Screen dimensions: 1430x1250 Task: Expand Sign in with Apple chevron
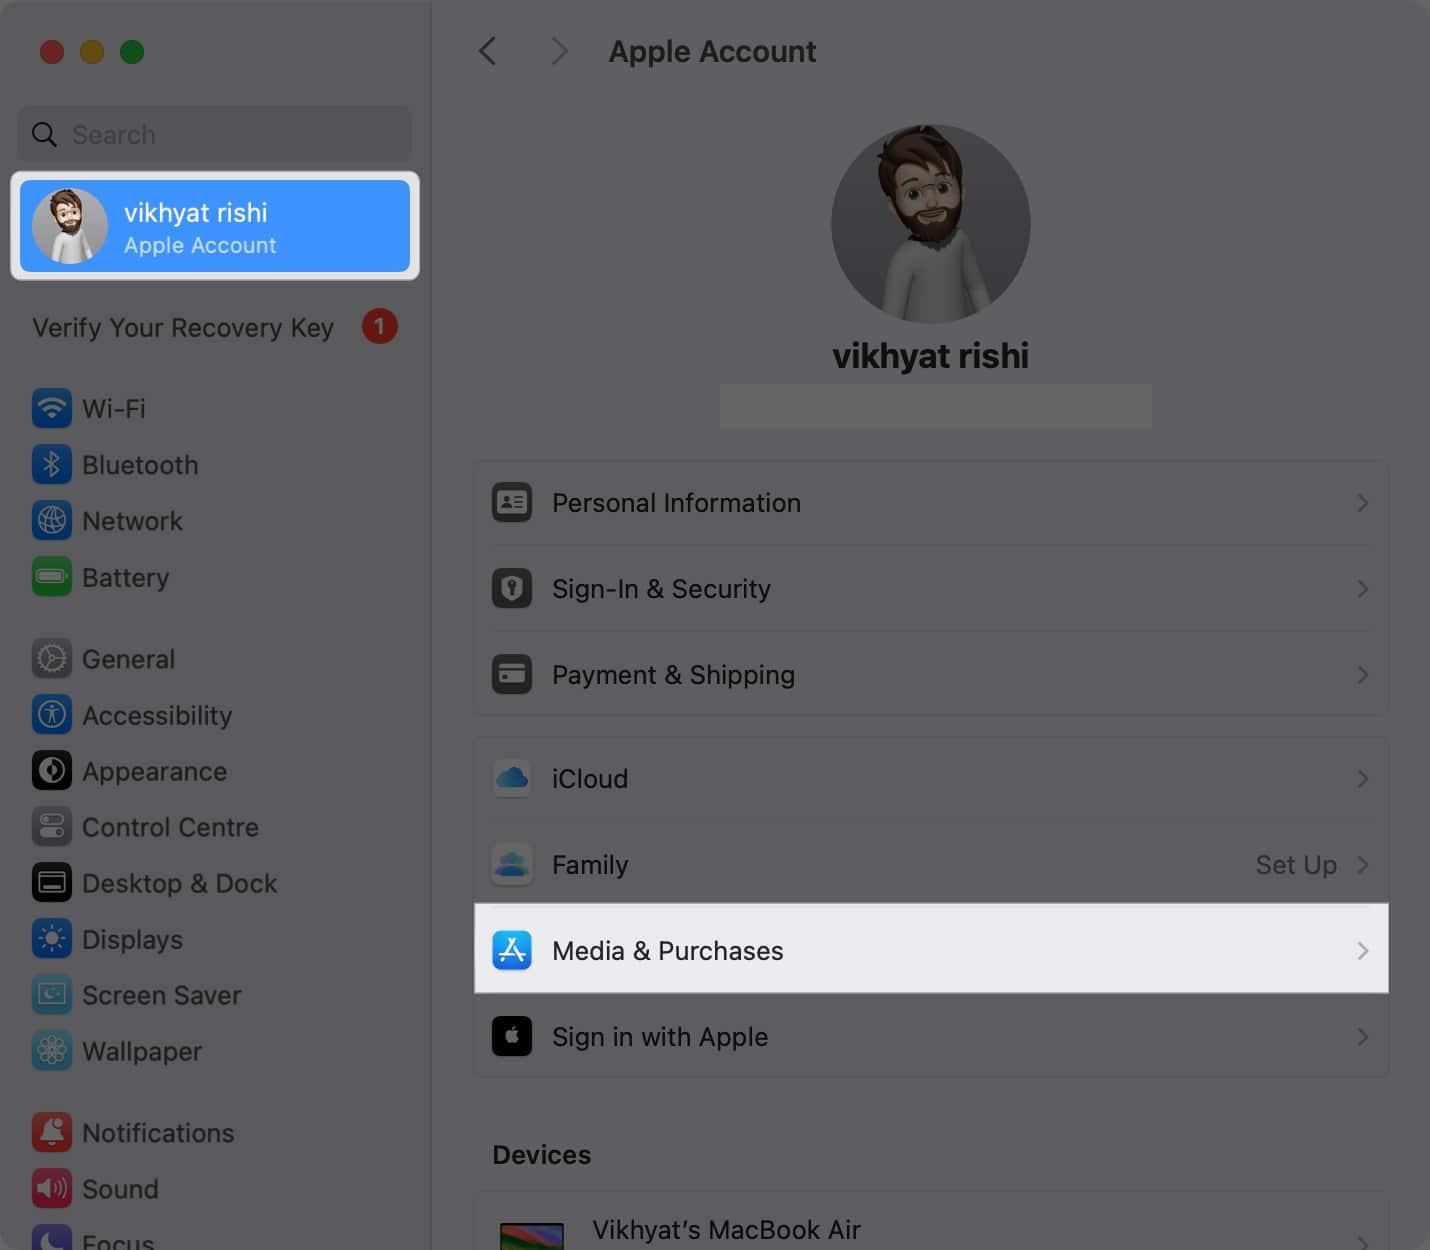coord(1362,1037)
